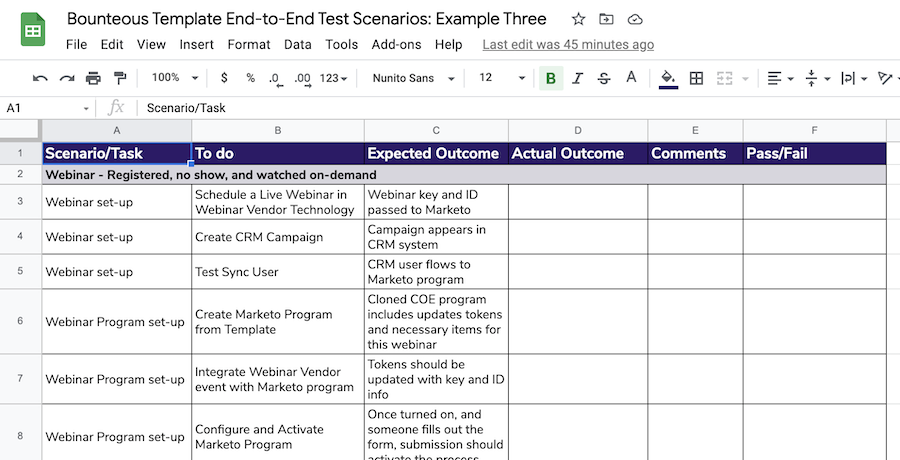Increase decimal places
900x460 pixels.
click(302, 79)
